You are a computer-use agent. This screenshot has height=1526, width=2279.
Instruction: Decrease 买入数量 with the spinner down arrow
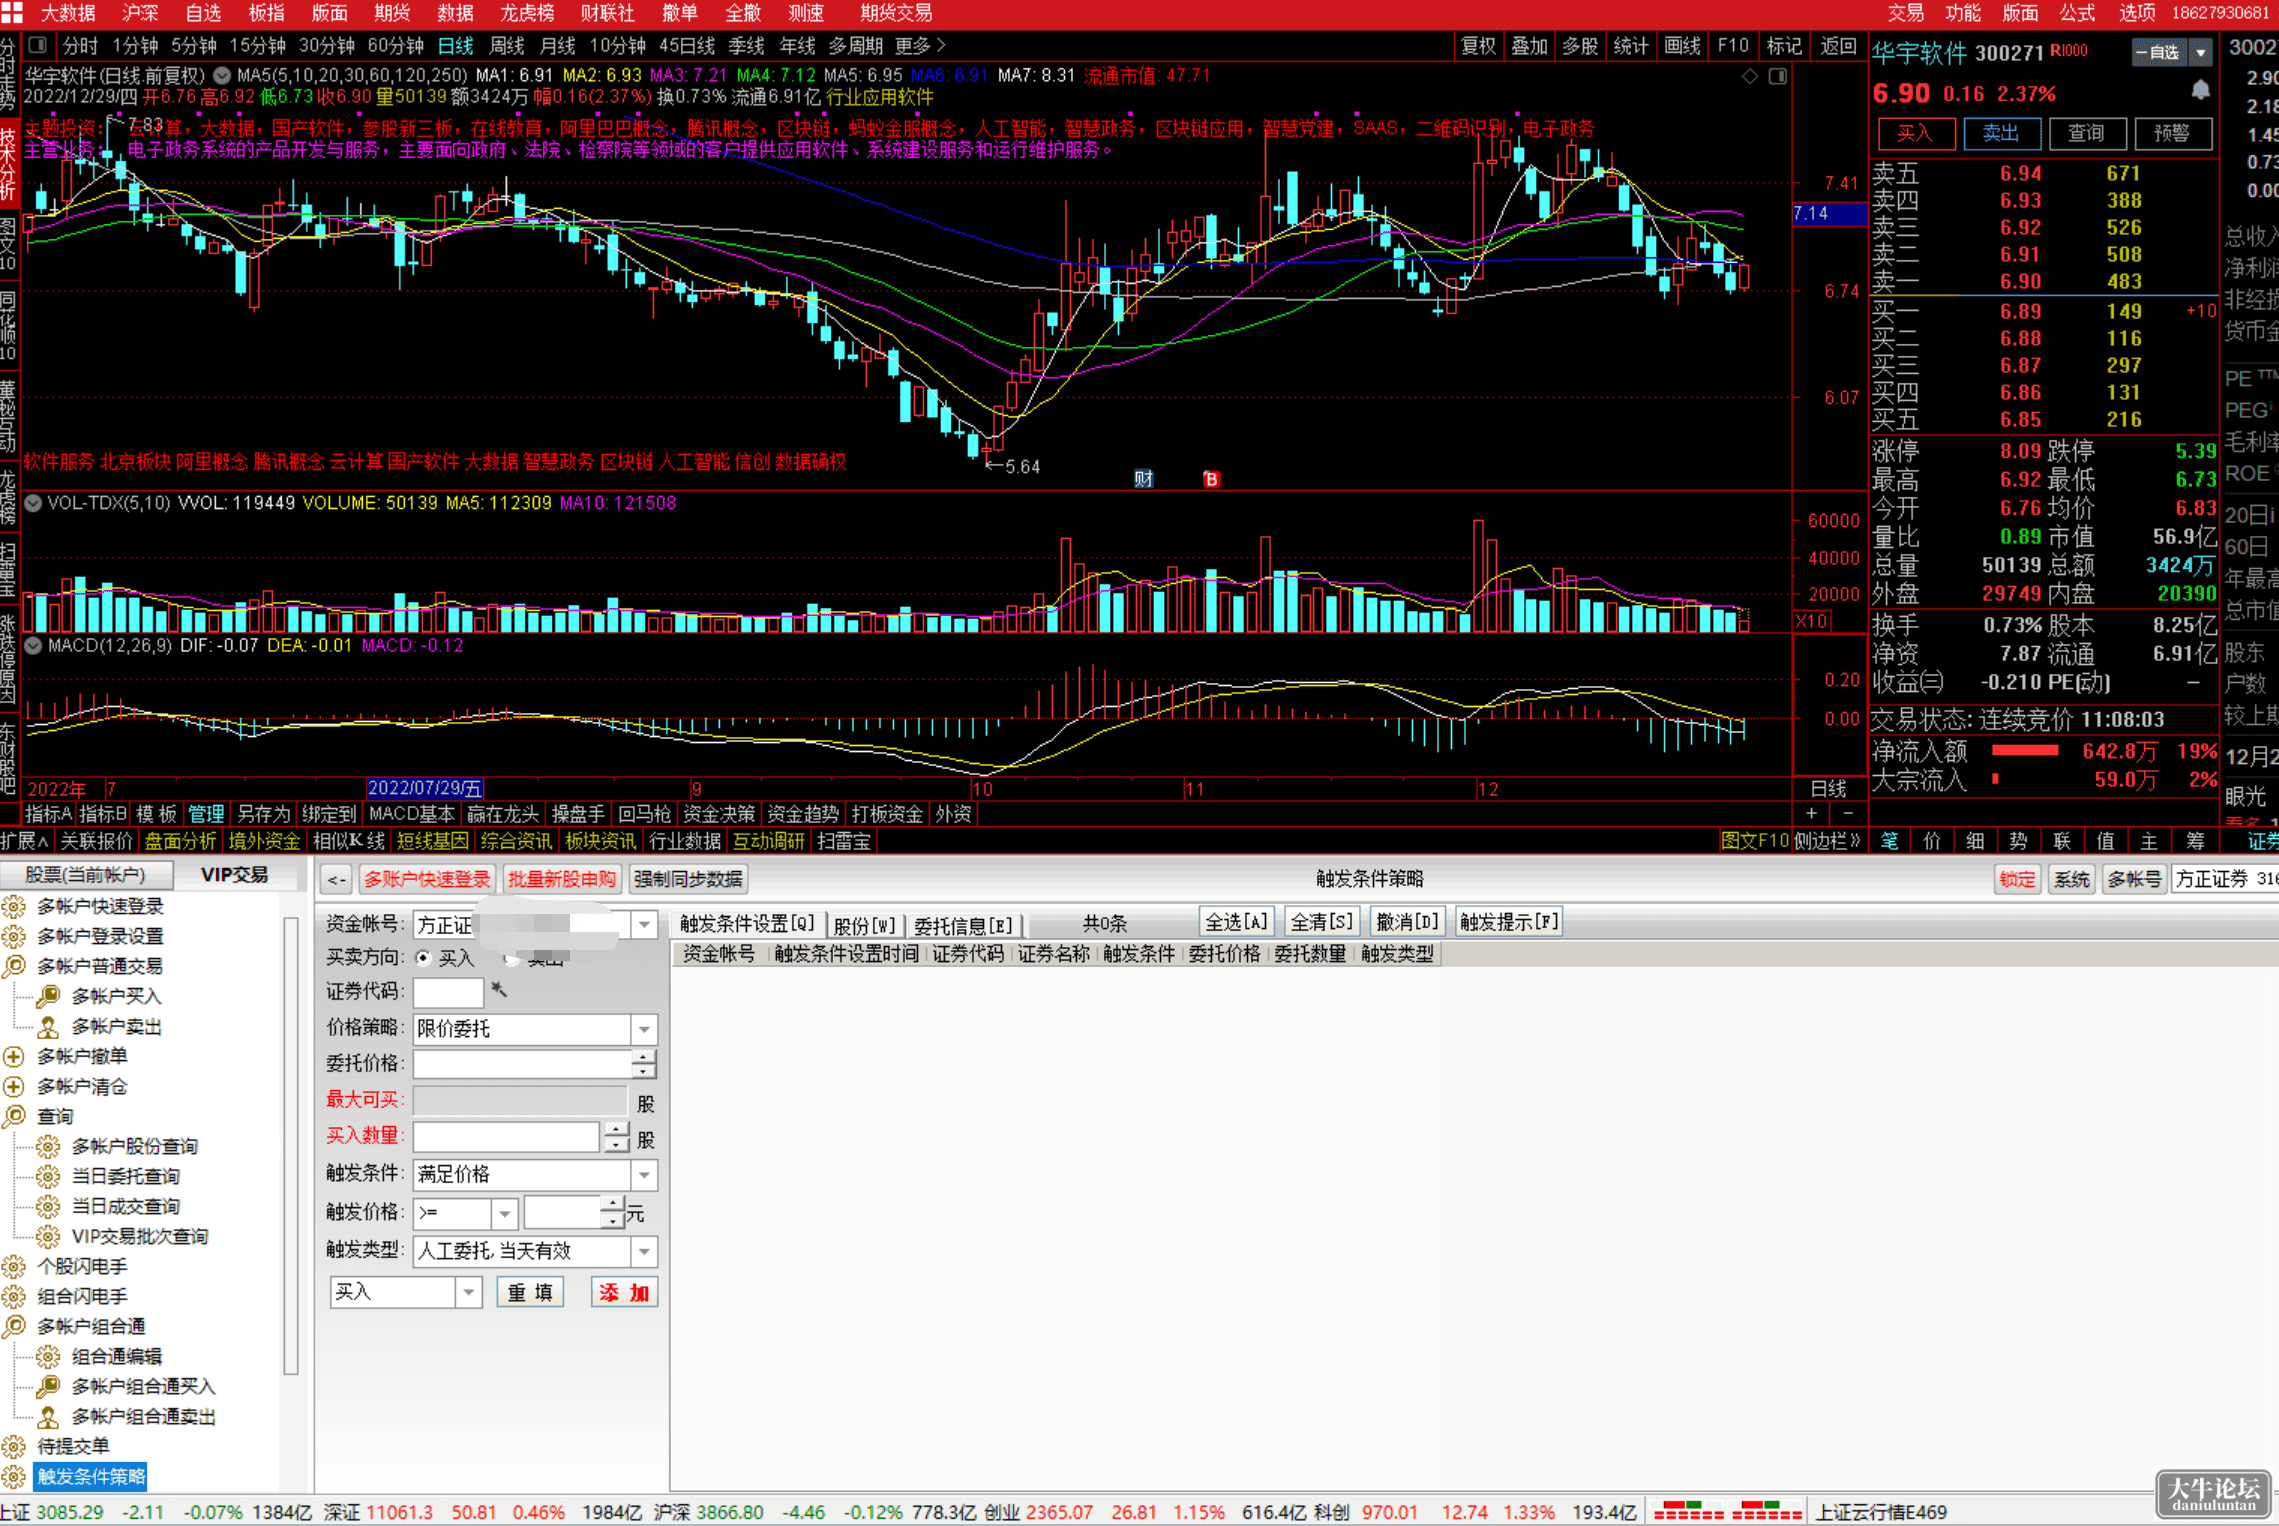[x=616, y=1143]
